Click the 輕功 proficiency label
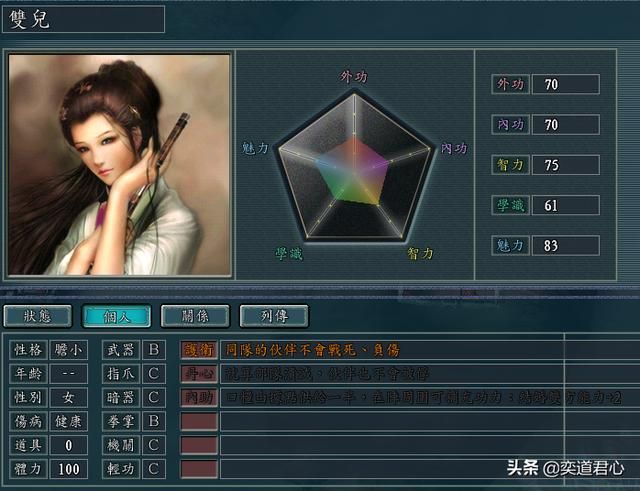The image size is (640, 491). pyautogui.click(x=121, y=469)
